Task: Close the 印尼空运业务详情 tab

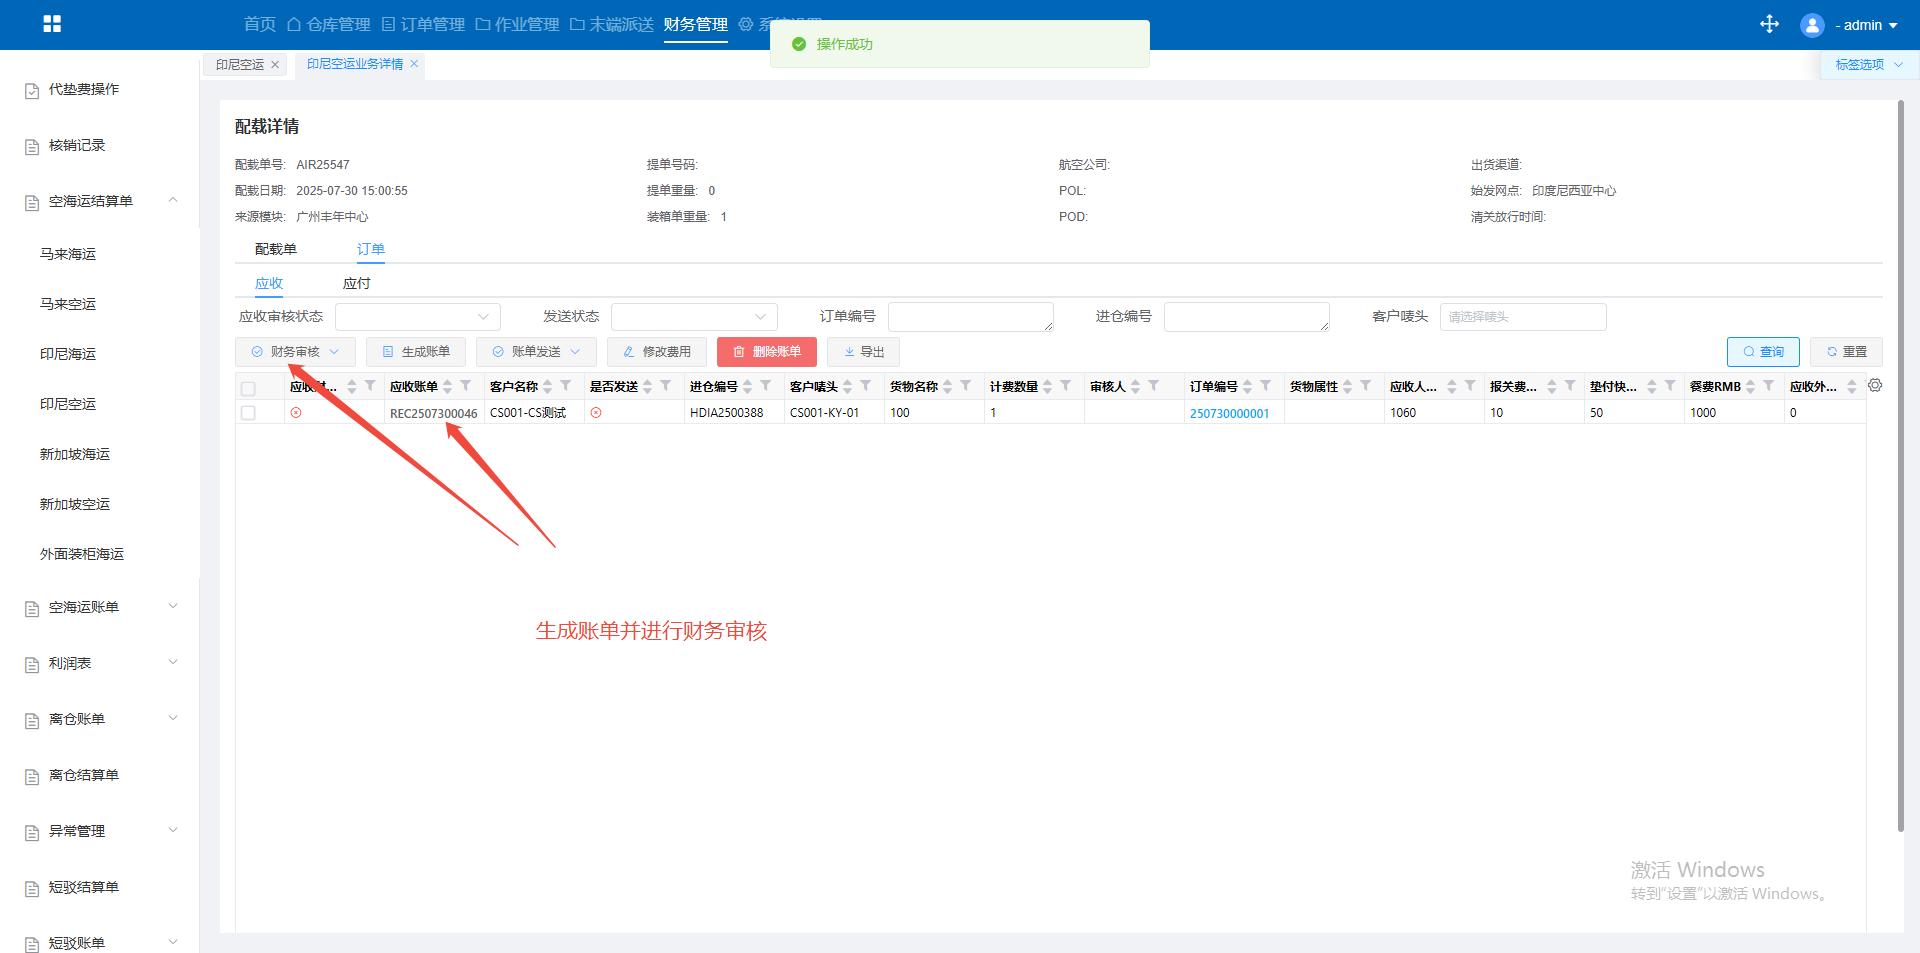Action: 414,64
